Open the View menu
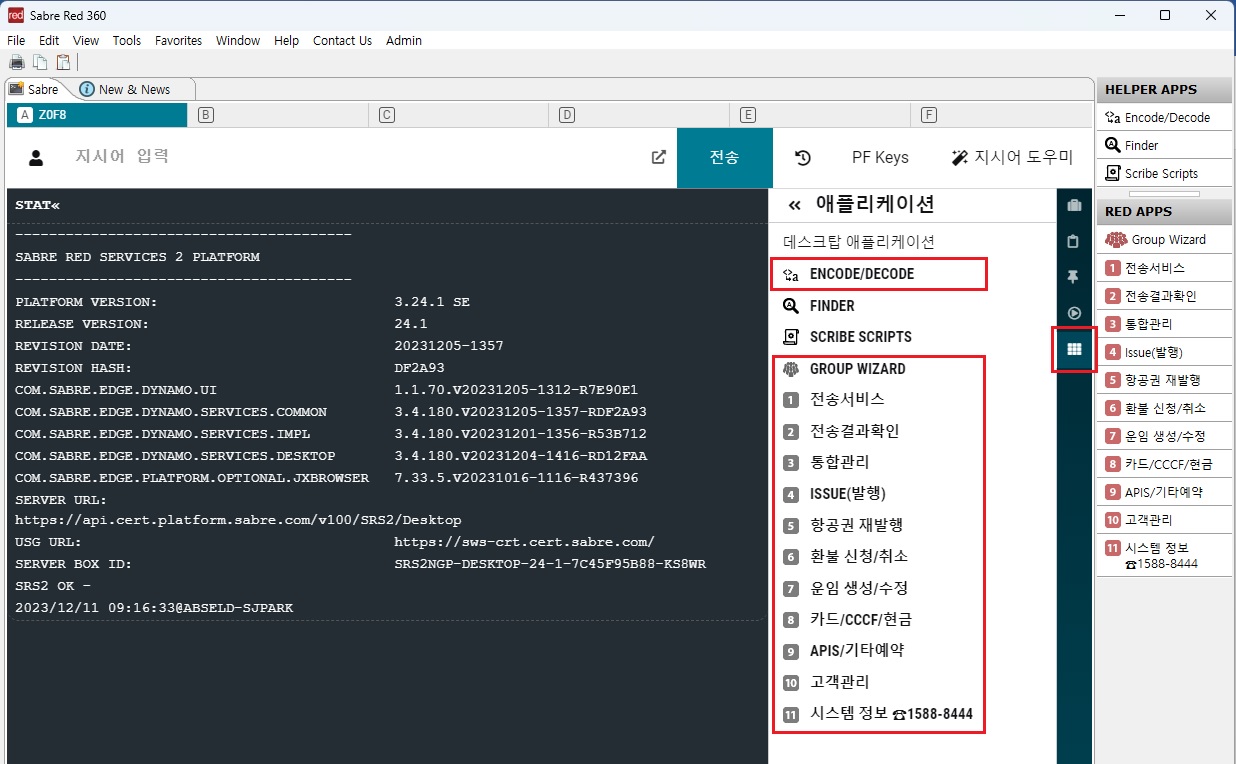This screenshot has height=764, width=1236. 86,41
